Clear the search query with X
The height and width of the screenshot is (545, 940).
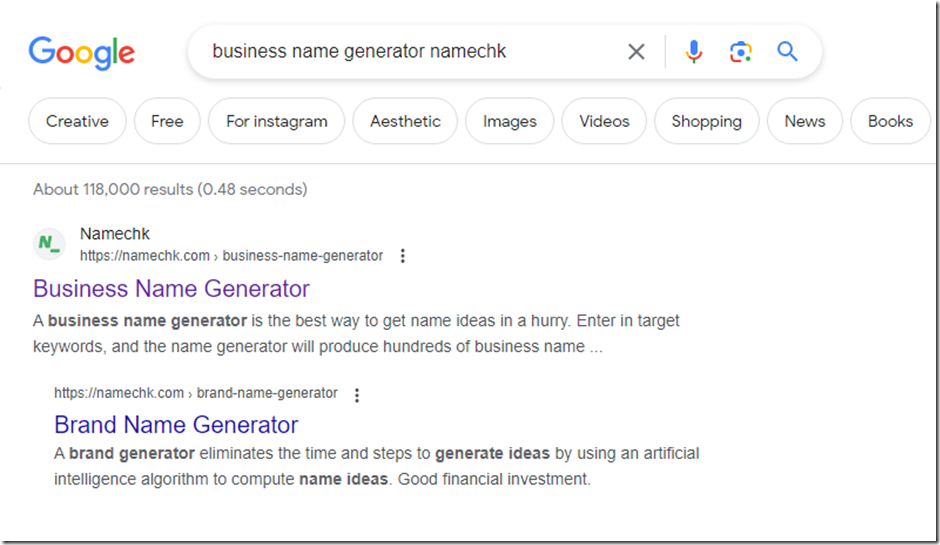636,52
